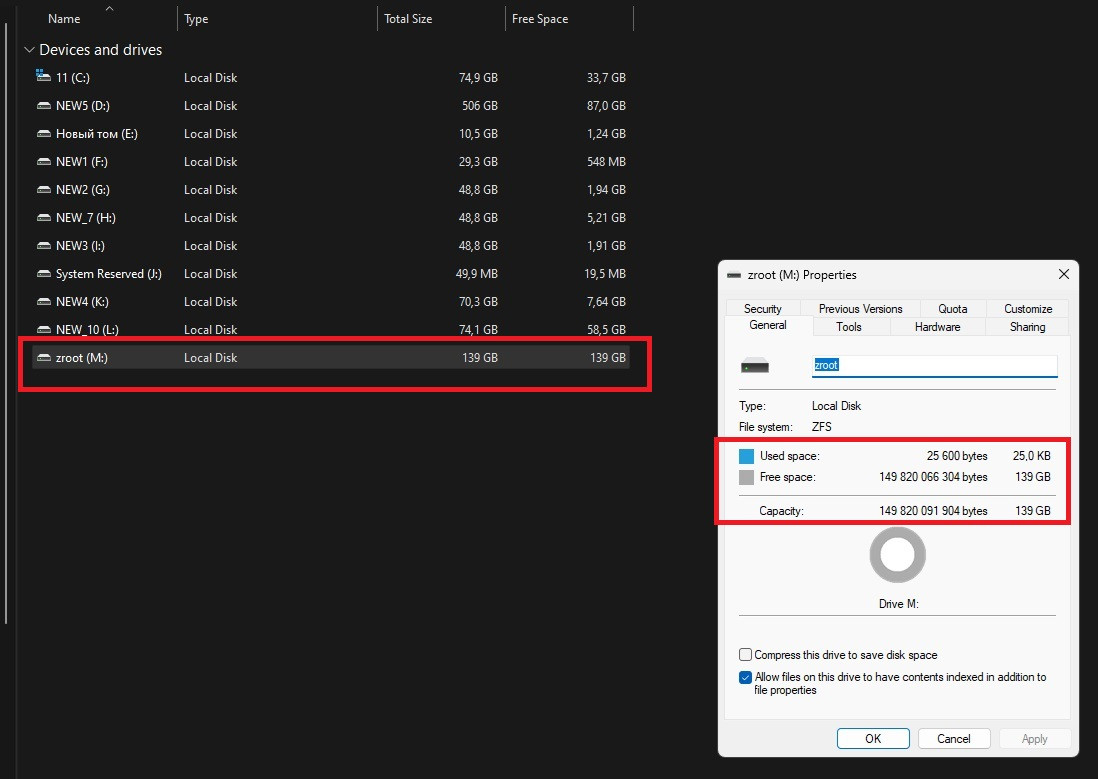This screenshot has width=1098, height=779.
Task: Select row label 'NEW3 (I:)'
Action: [81, 246]
